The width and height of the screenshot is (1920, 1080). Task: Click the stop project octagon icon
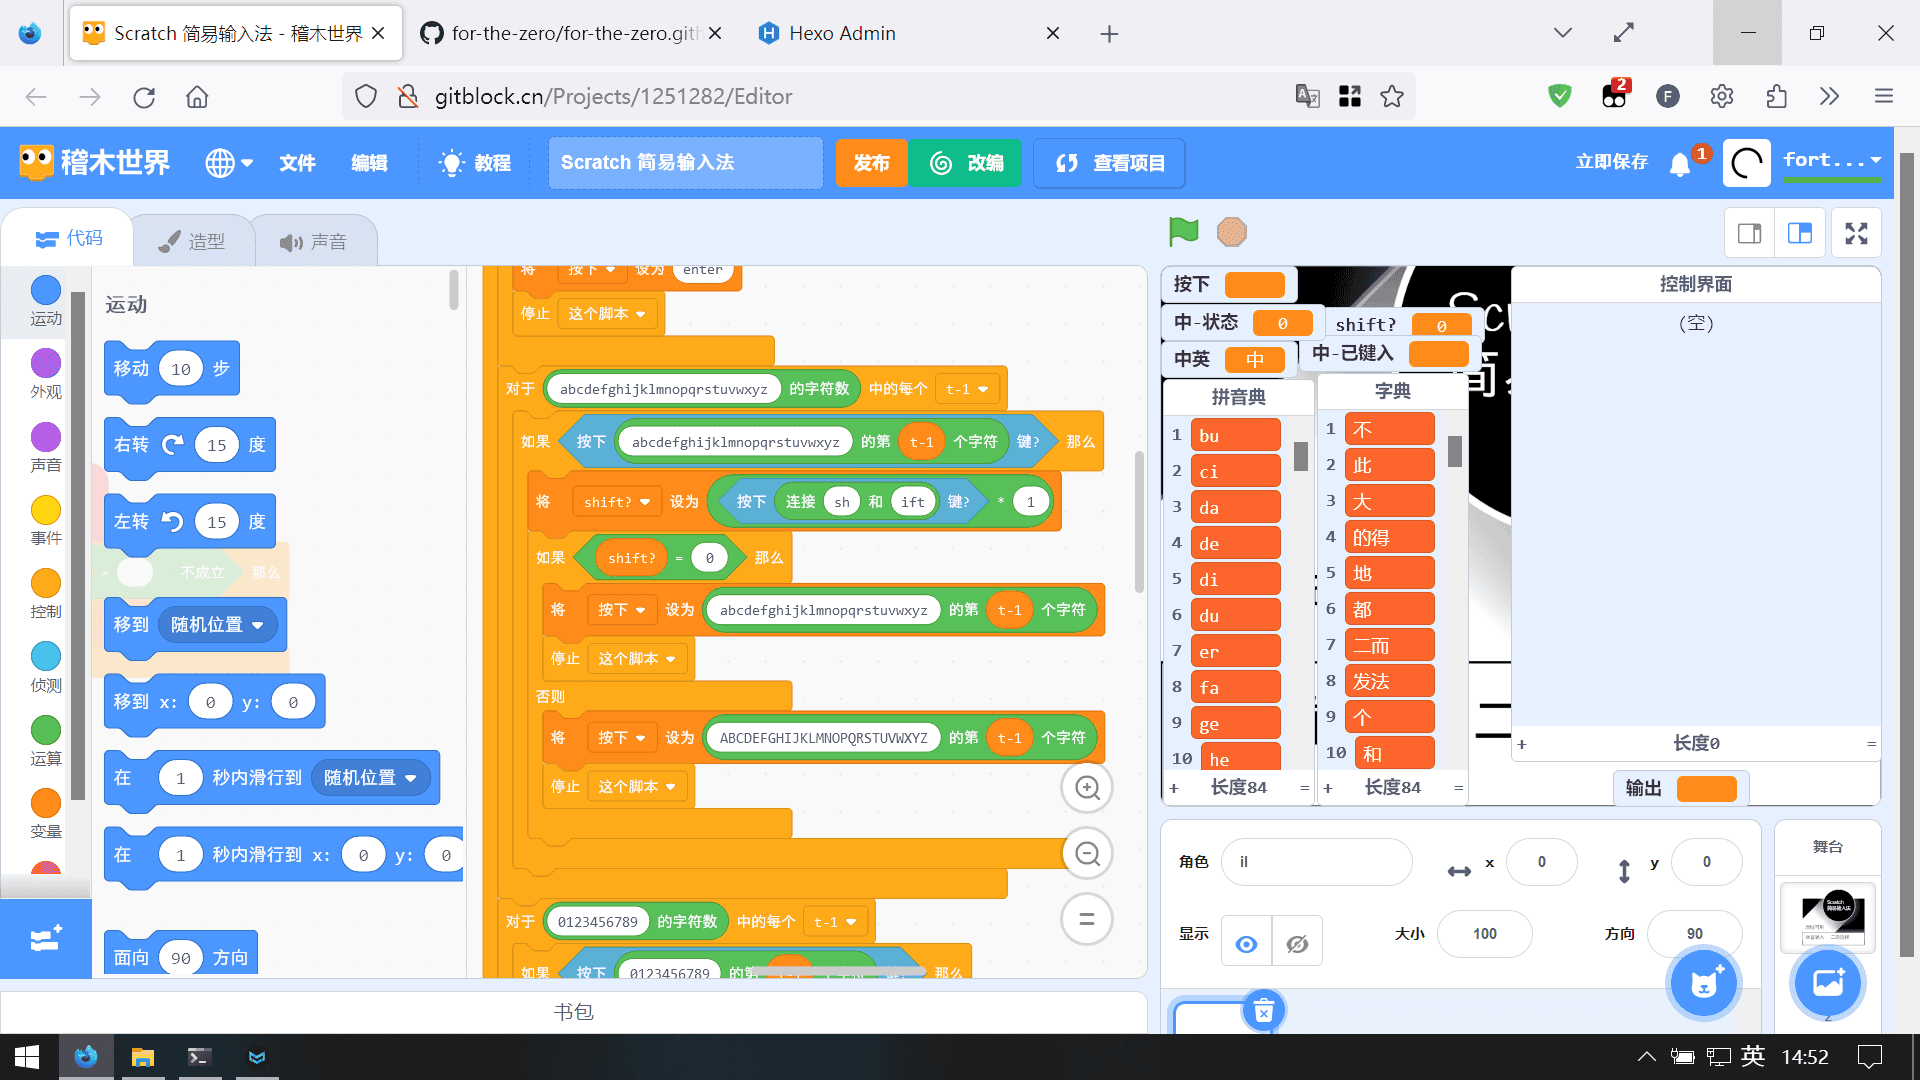[x=1231, y=232]
